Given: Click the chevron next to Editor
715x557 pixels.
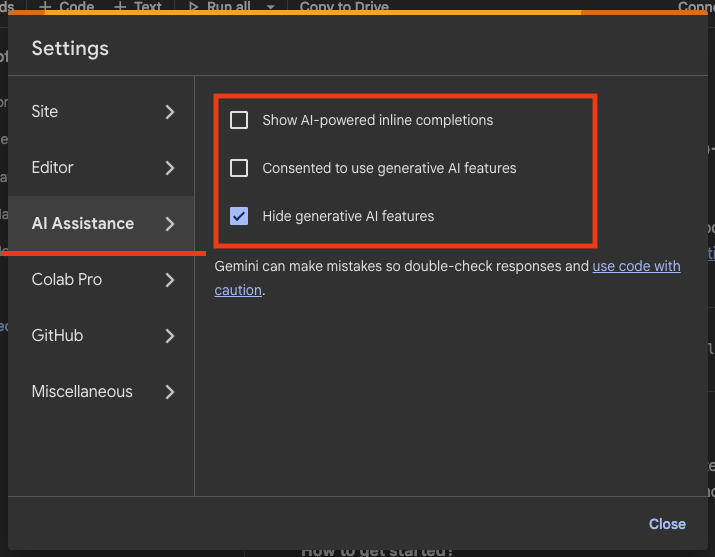Looking at the screenshot, I should [170, 168].
